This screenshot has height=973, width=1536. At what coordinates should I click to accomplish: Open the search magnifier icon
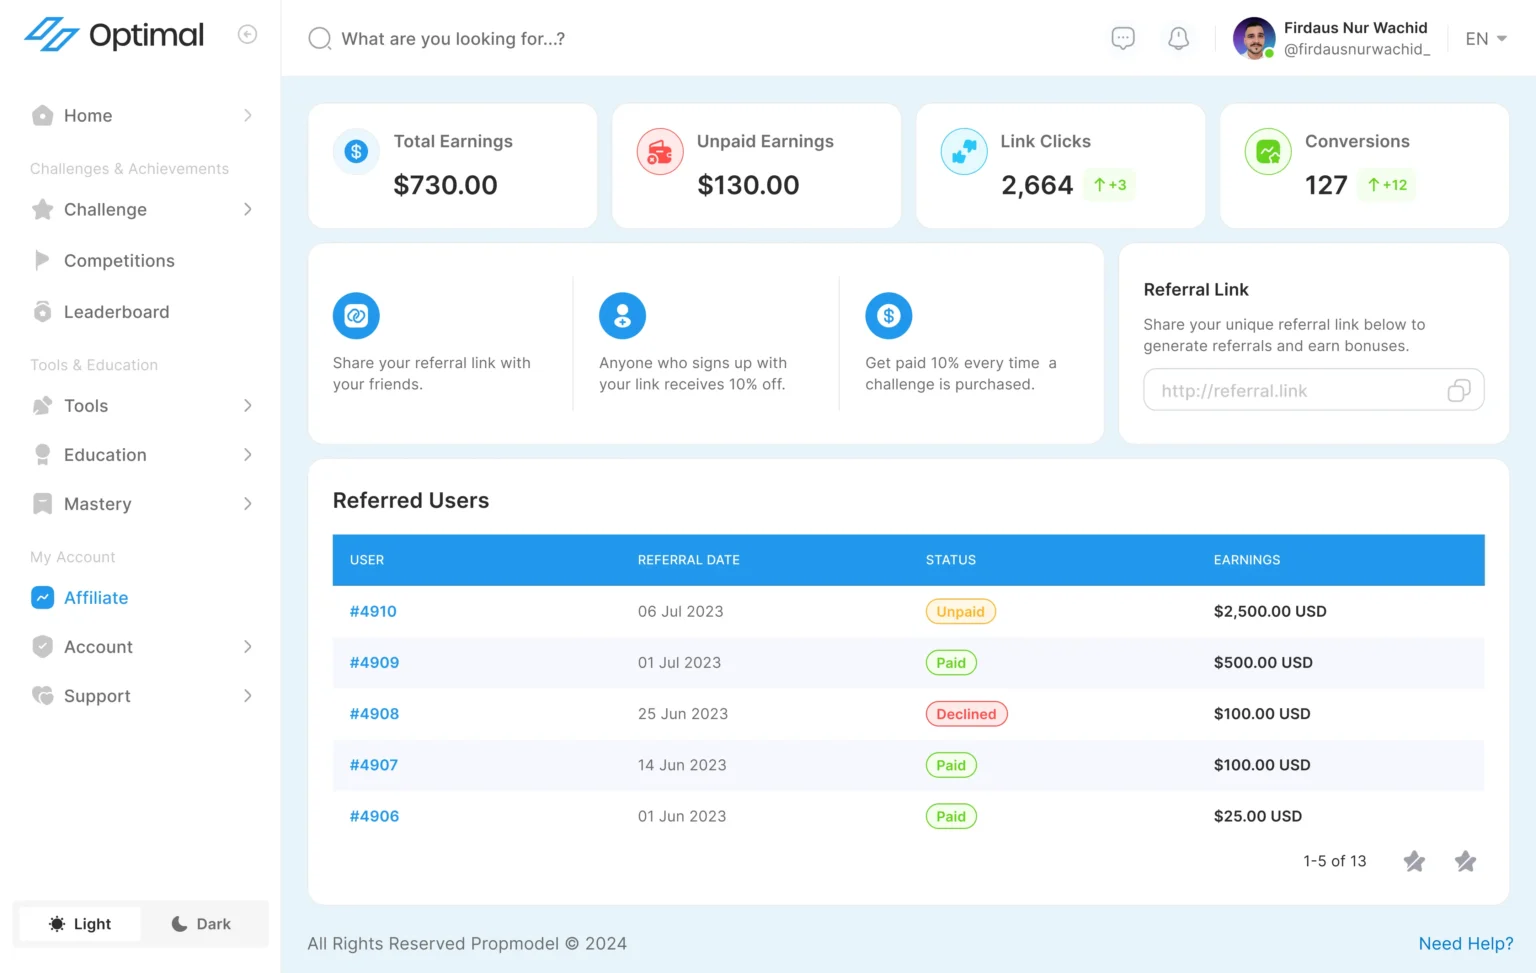coord(319,38)
